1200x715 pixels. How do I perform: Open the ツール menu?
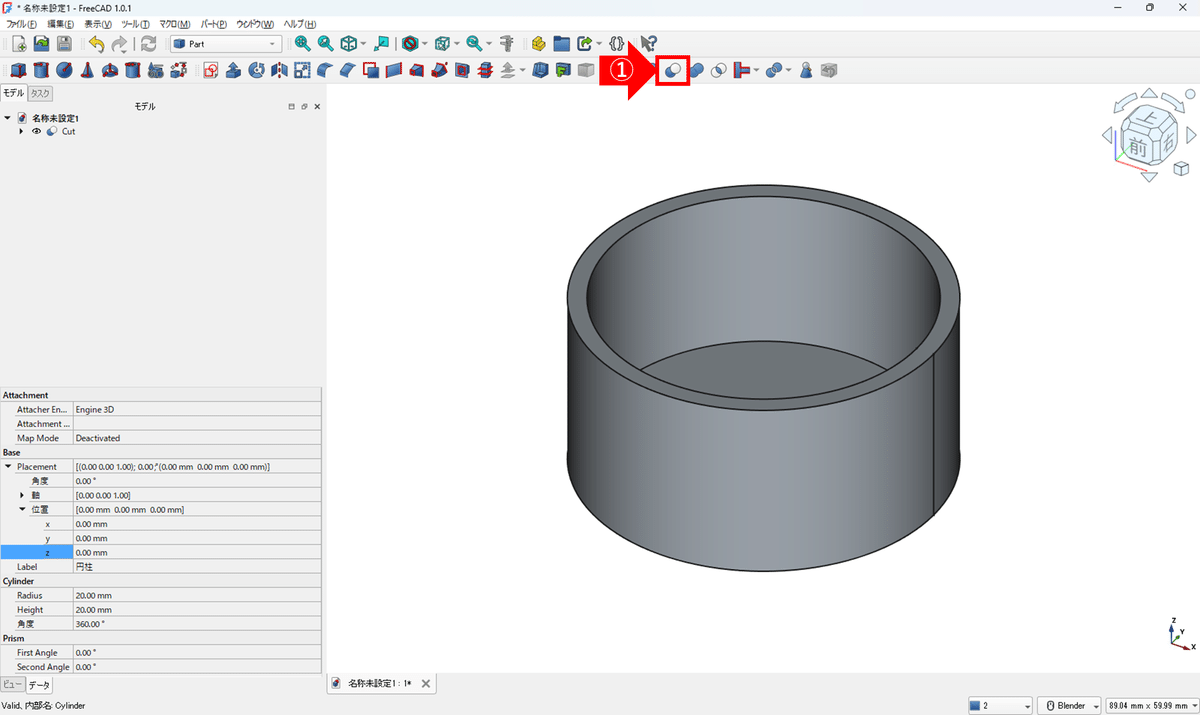tap(136, 24)
